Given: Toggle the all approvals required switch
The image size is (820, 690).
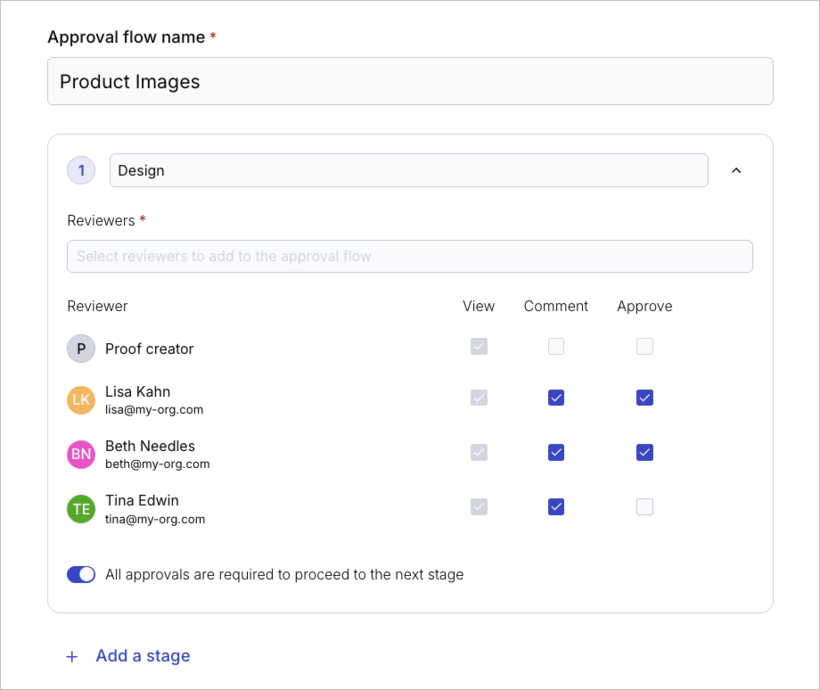Looking at the screenshot, I should (x=81, y=574).
